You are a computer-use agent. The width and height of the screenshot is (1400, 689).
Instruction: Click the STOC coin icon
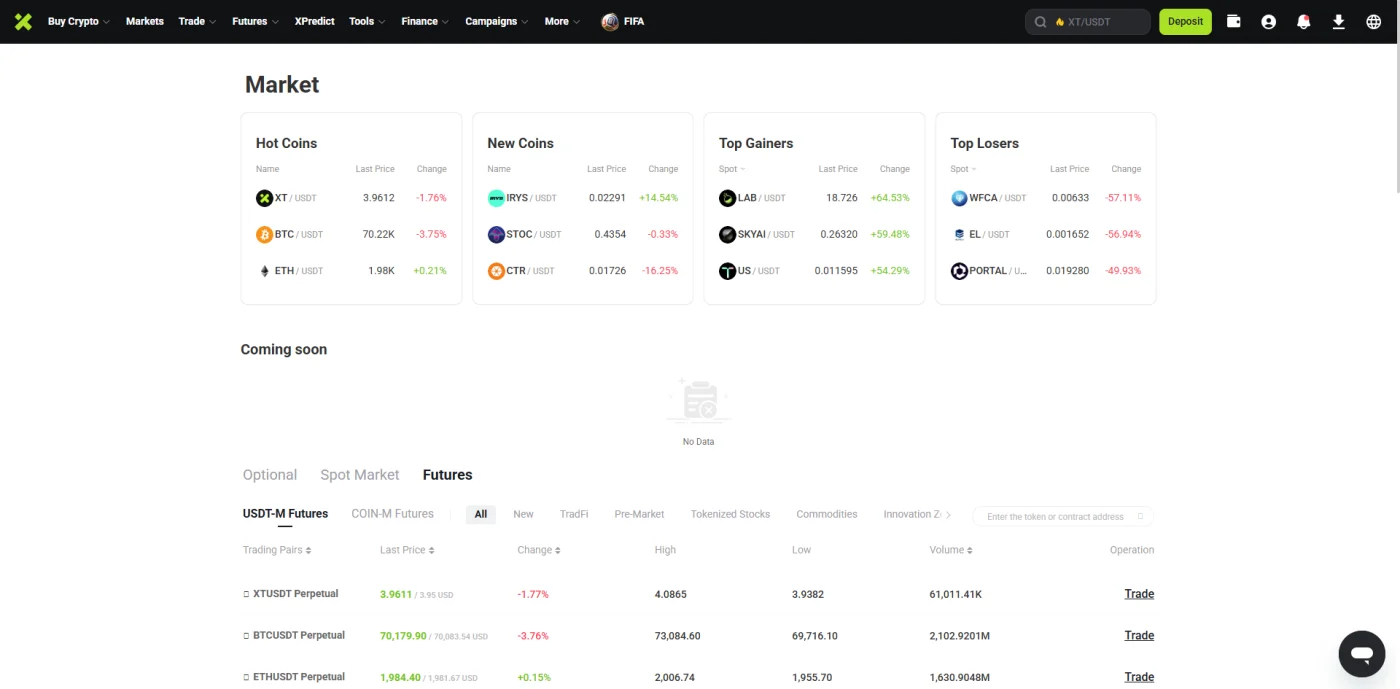496,234
